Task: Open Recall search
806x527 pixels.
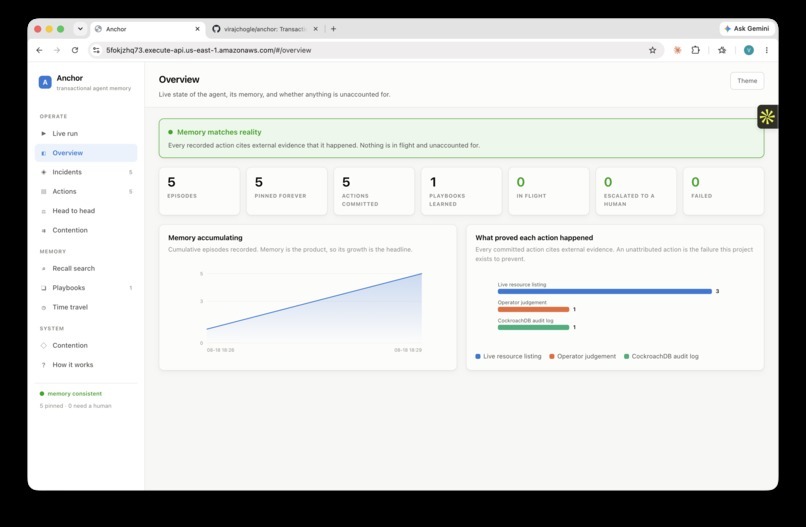Action: tap(85, 268)
